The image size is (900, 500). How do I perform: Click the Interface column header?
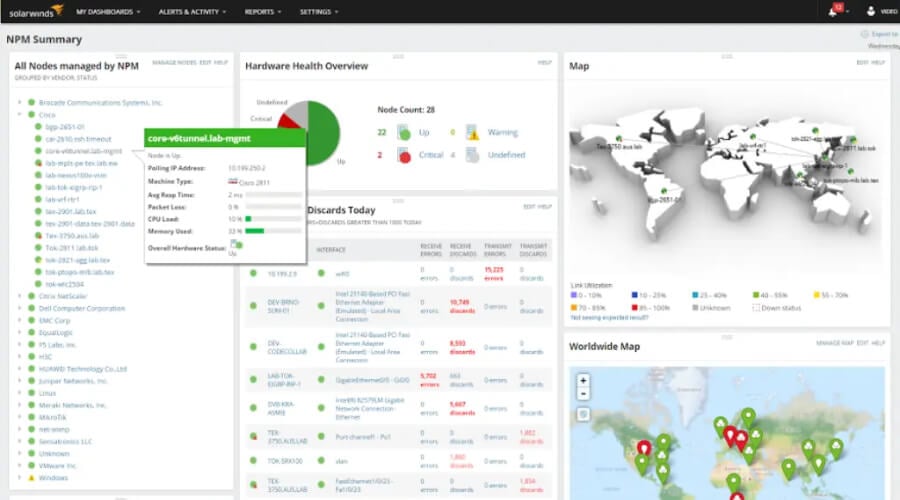(331, 250)
